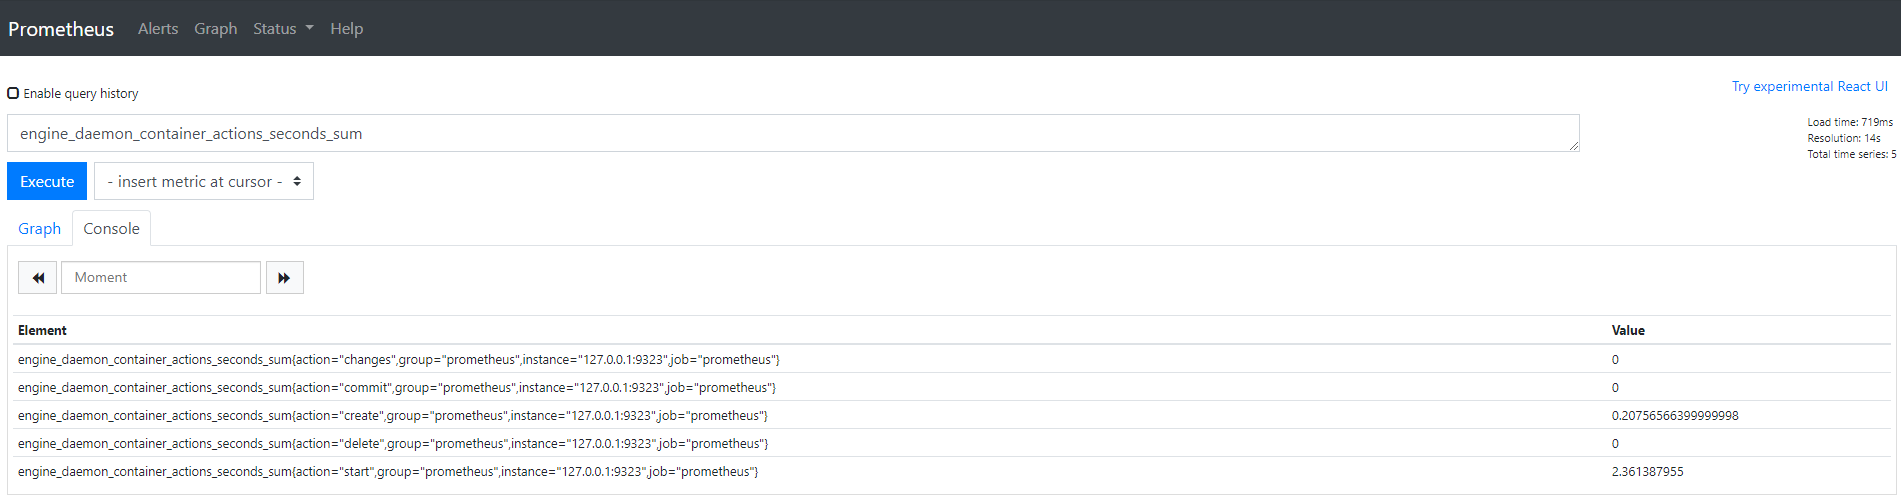Viewport: 1901px width, 499px height.
Task: Click the 0 value in changes row
Action: click(x=1615, y=360)
